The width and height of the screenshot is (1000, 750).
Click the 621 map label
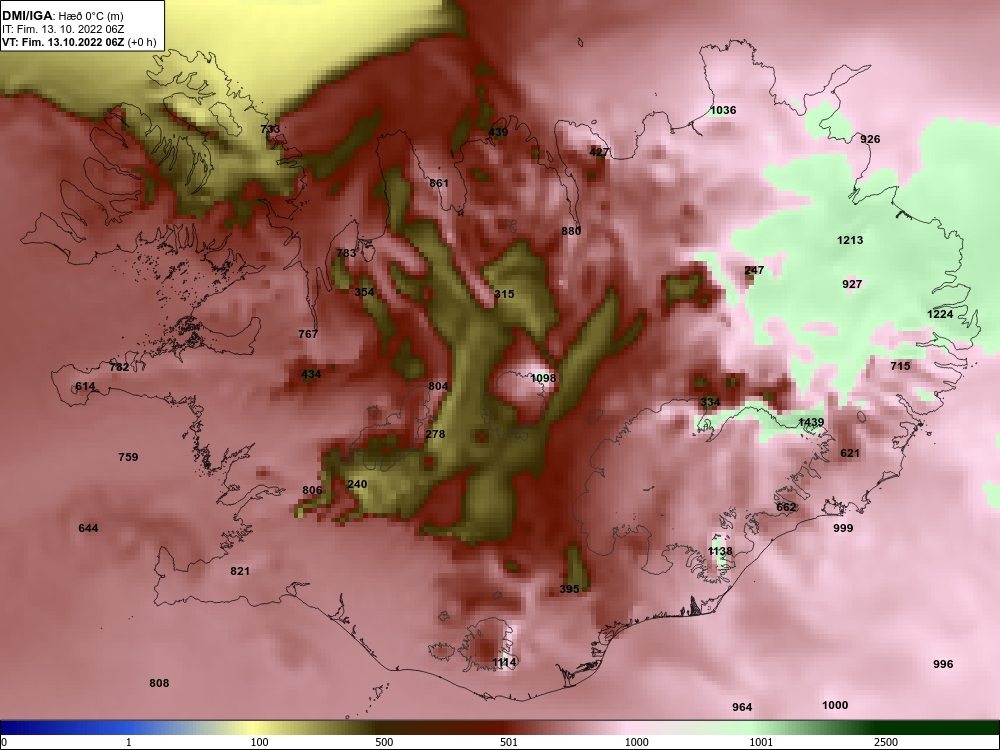[850, 453]
